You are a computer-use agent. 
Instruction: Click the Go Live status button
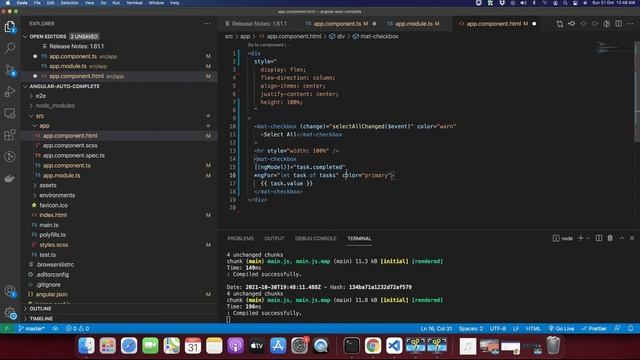[561, 329]
